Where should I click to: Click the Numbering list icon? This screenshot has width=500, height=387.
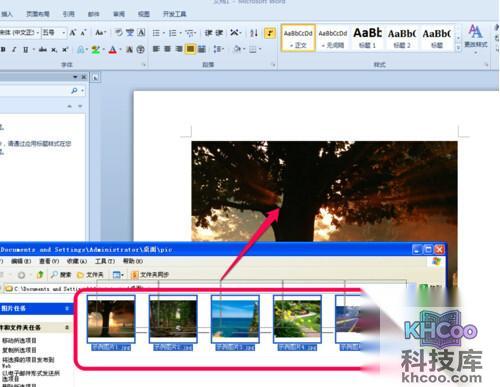[173, 33]
